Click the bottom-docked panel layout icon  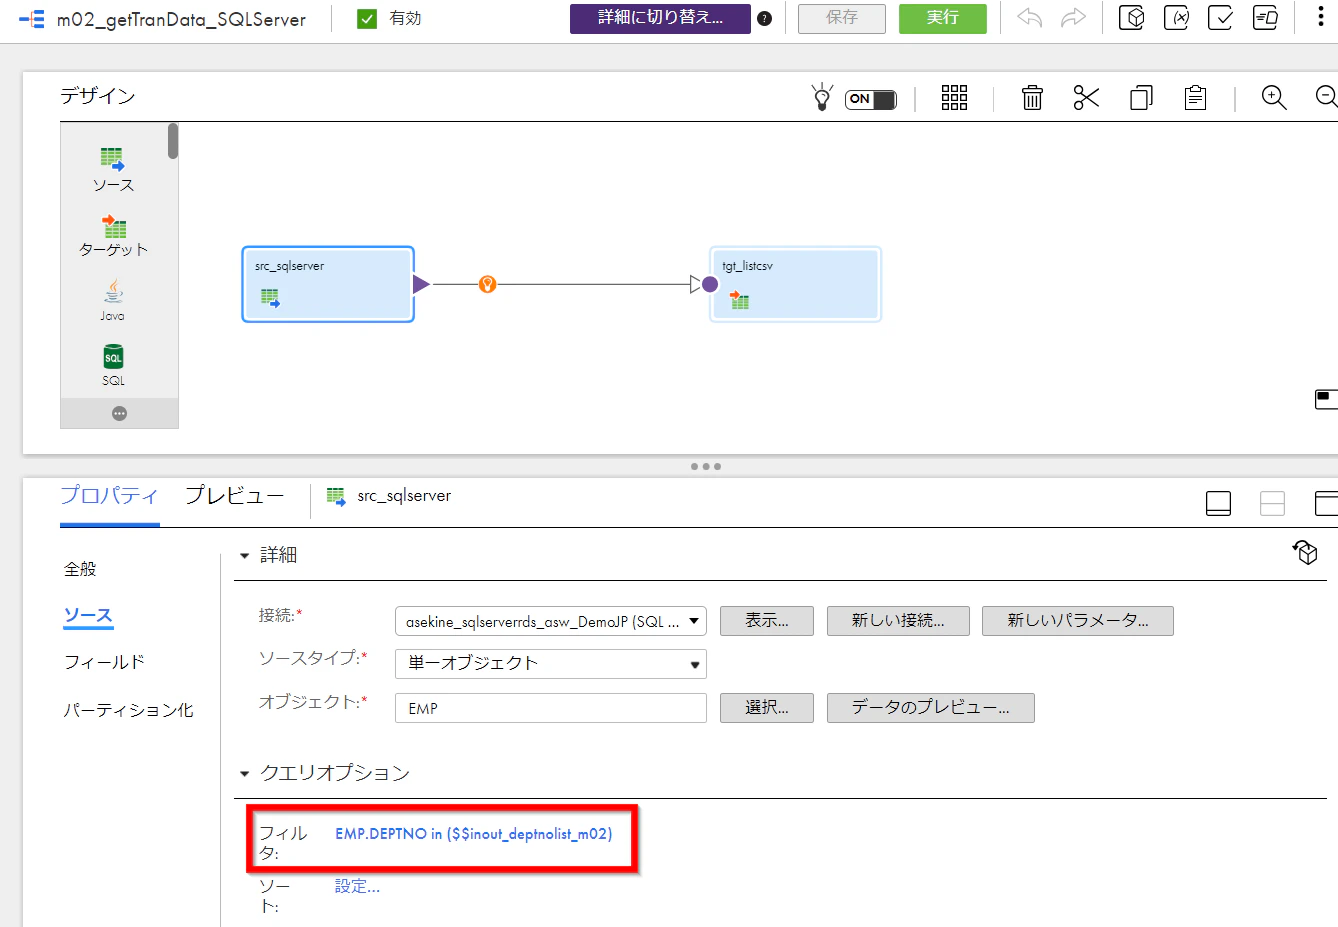coord(1218,503)
